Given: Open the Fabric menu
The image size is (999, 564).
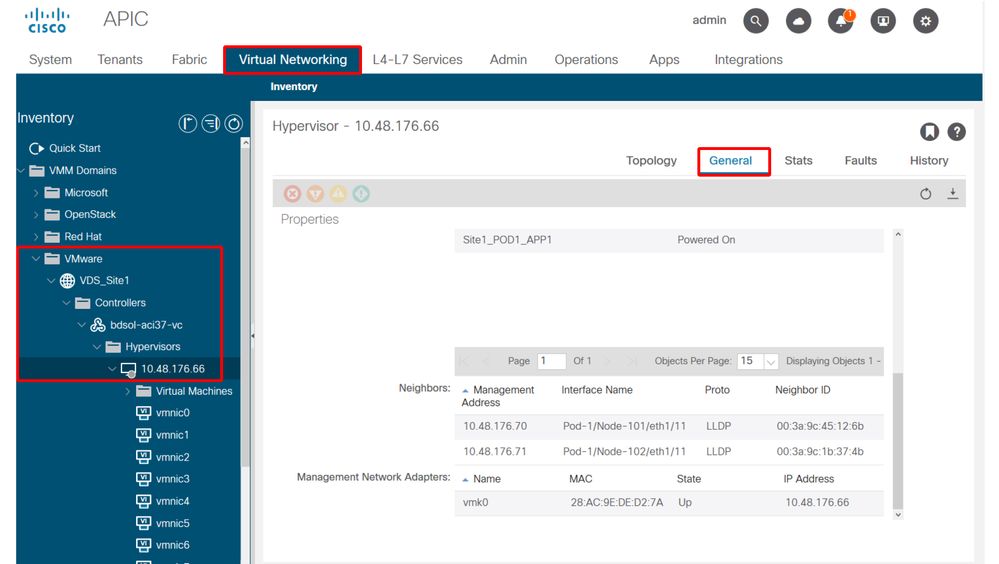Looking at the screenshot, I should 189,59.
